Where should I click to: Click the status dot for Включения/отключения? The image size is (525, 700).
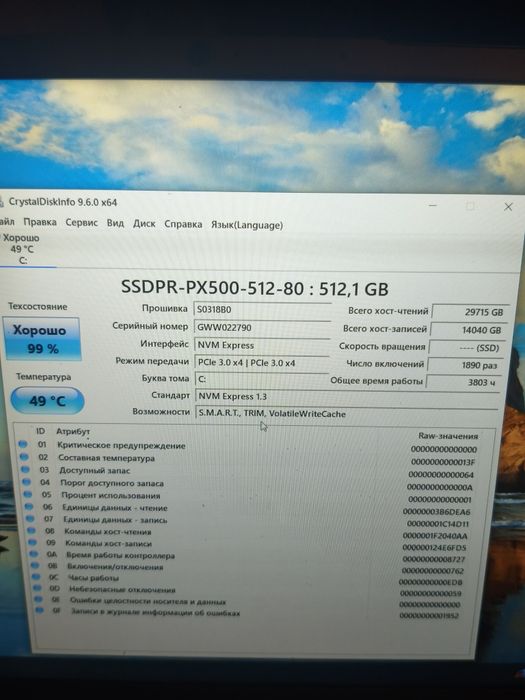[36, 566]
